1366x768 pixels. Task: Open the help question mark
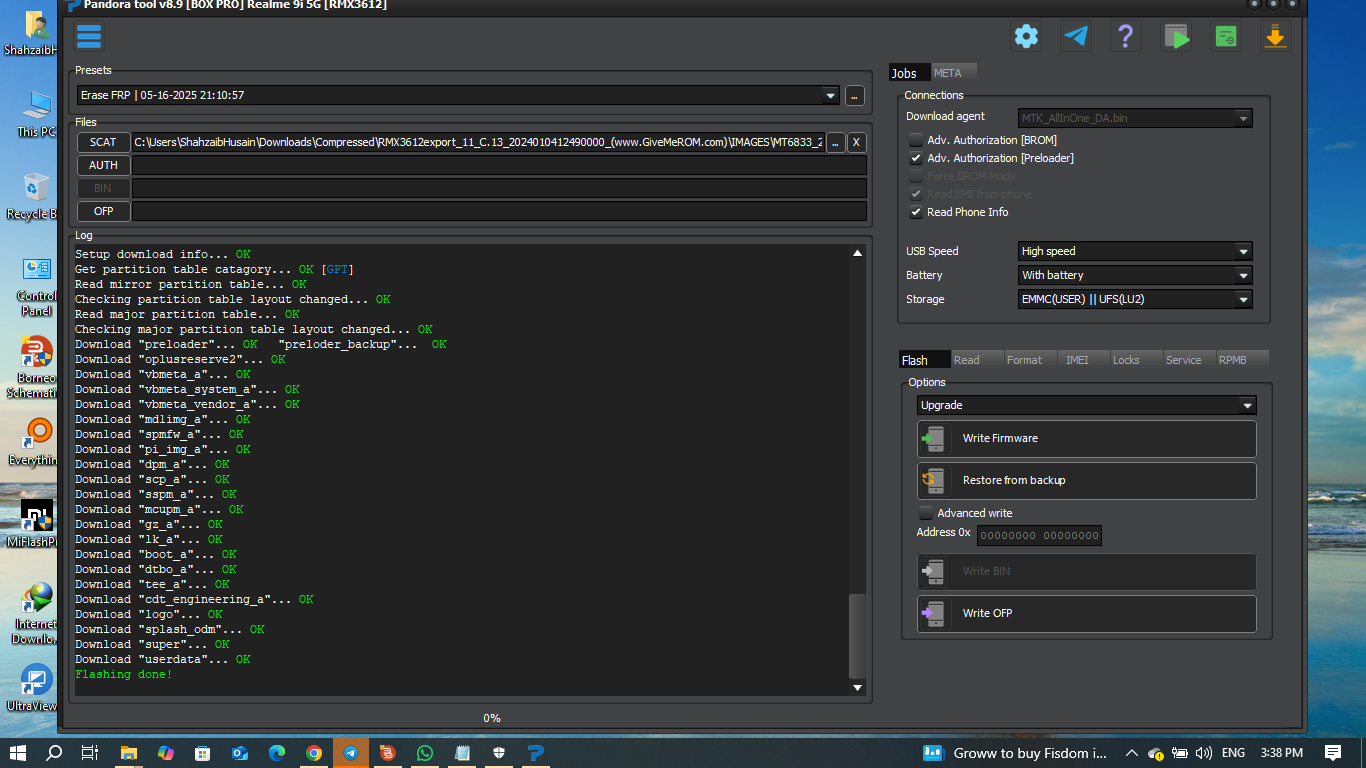coord(1125,37)
